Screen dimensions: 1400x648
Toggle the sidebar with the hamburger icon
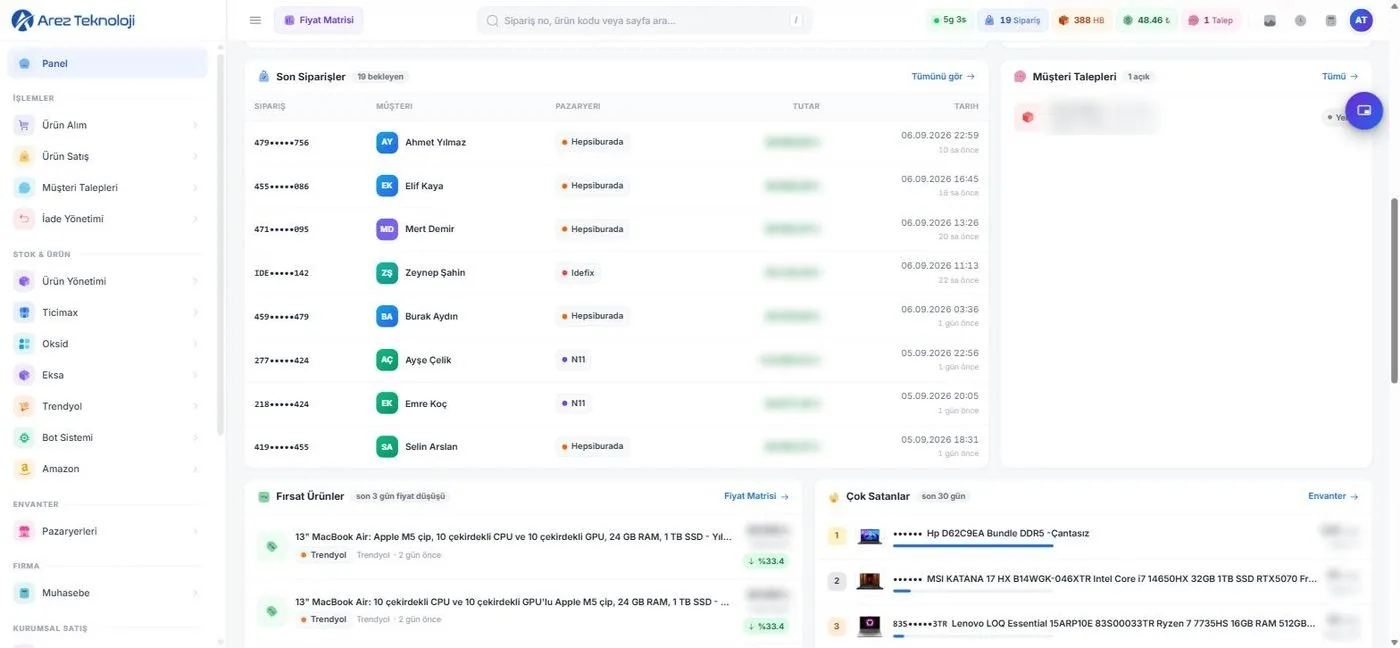255,20
